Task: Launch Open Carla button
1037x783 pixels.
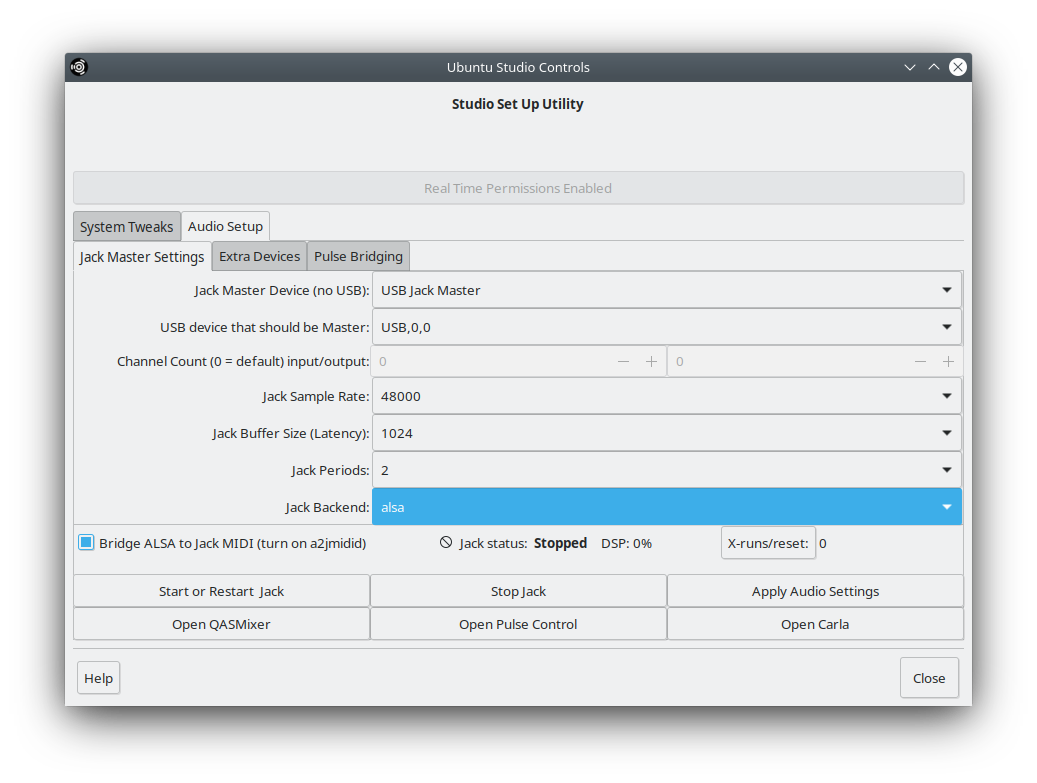Action: tap(815, 624)
